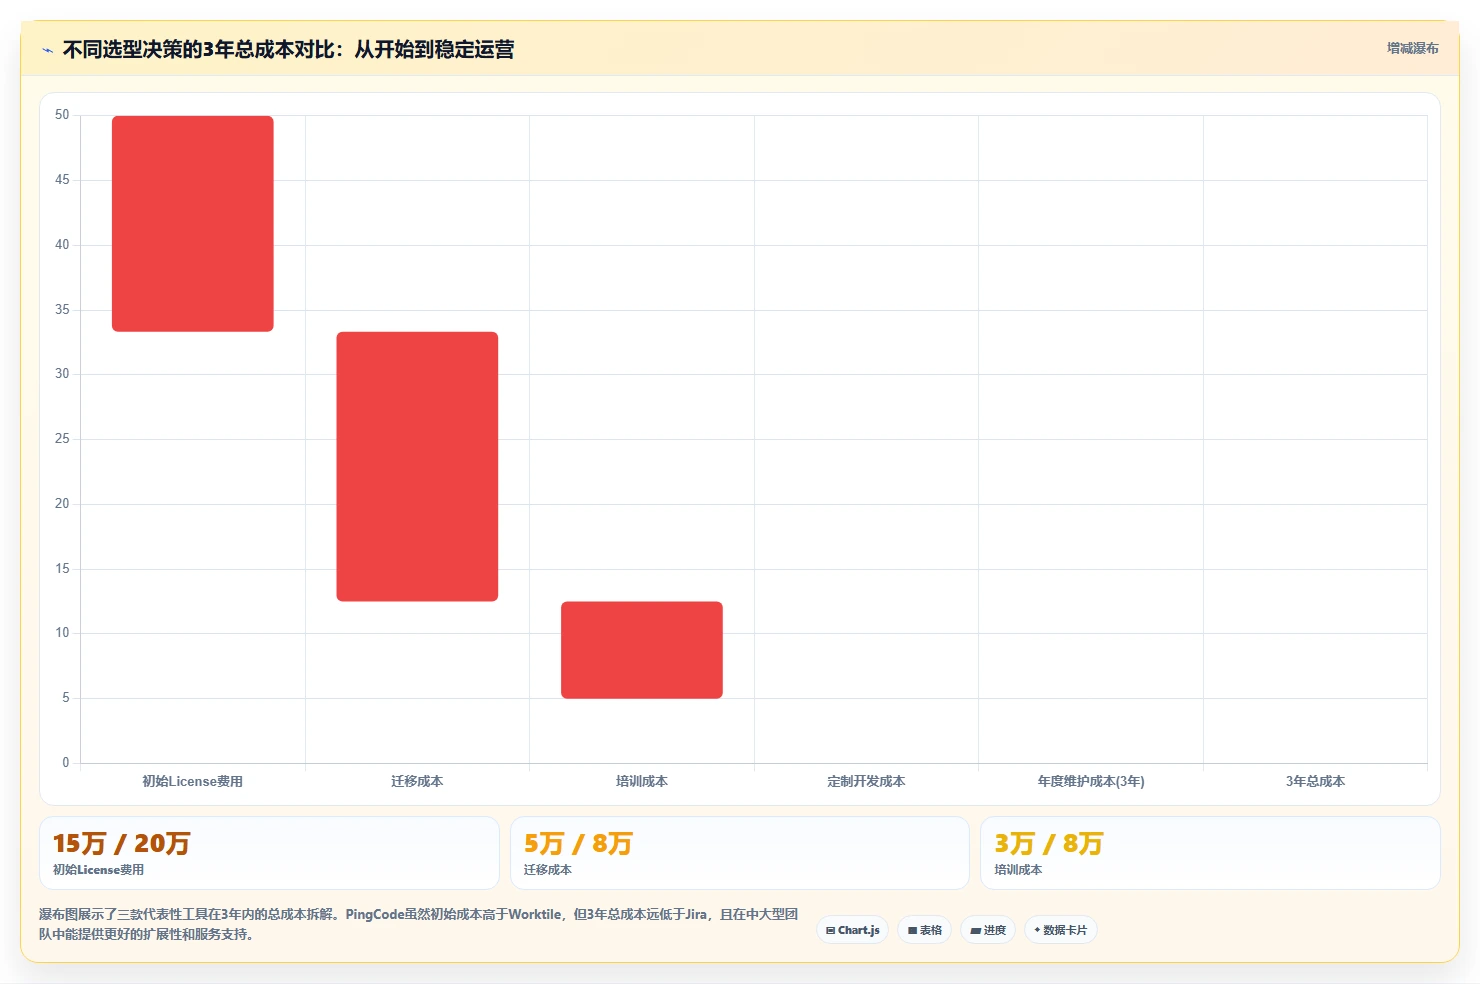The width and height of the screenshot is (1480, 984).
Task: Click the 年度维护成本(3年) x-axis label
Action: tap(1091, 781)
